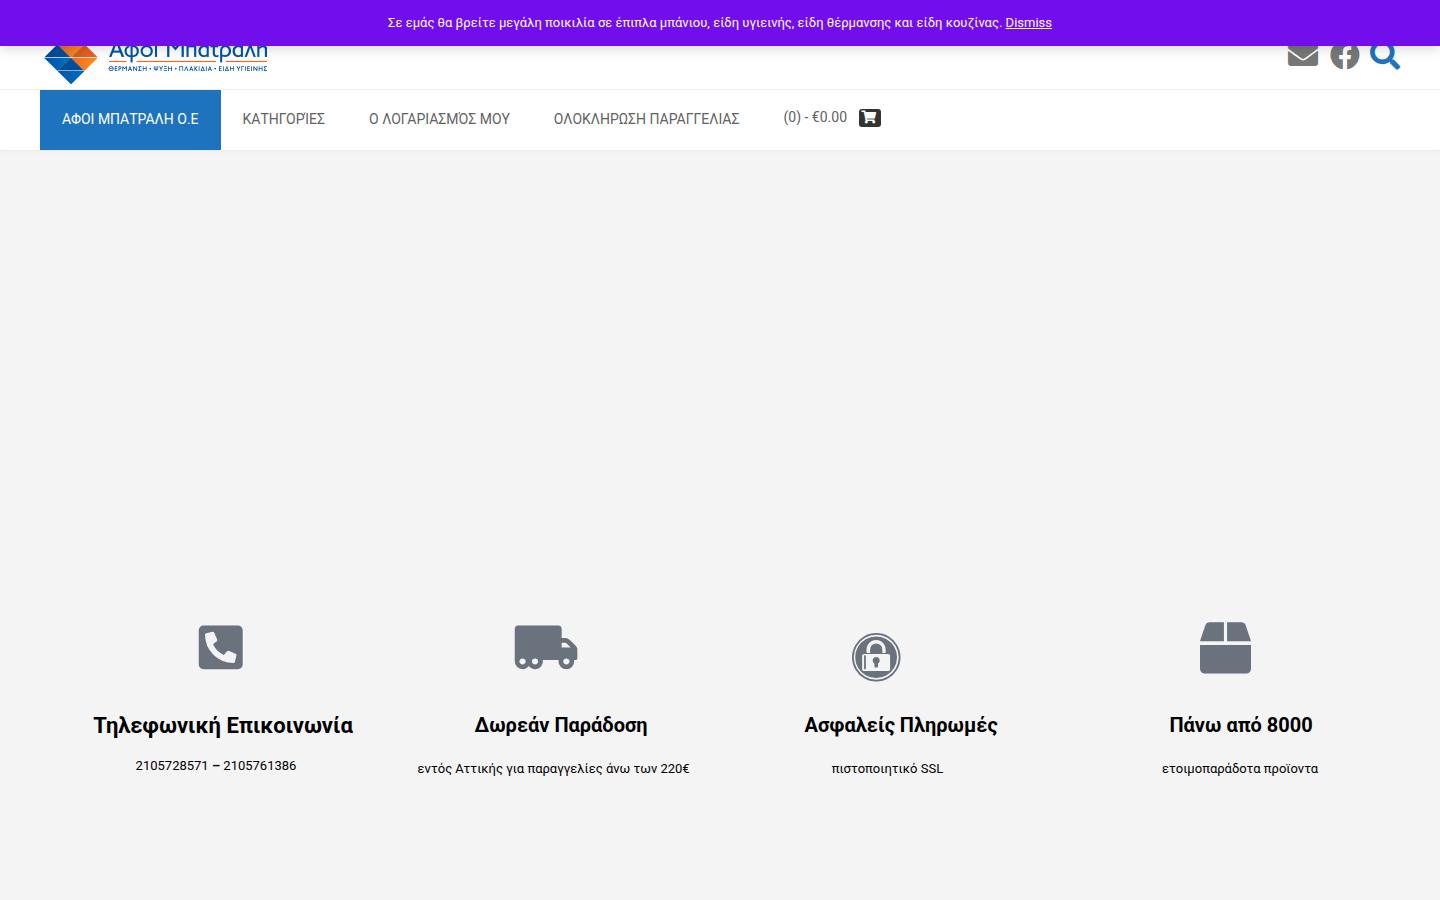Open Ο ΛΟΓΑΡΙΑΣΜΟΣ ΜΟΥ menu item
The image size is (1440, 900).
pyautogui.click(x=439, y=119)
